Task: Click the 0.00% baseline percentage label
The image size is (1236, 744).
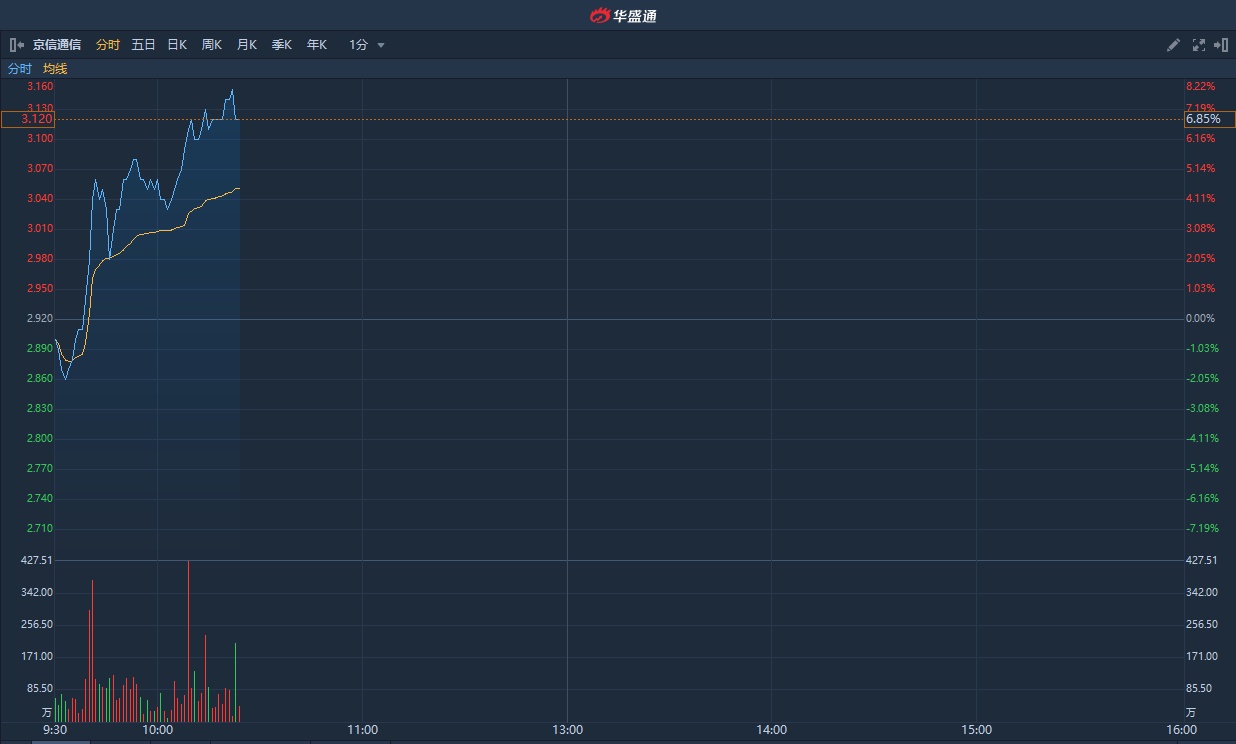Action: point(1200,319)
